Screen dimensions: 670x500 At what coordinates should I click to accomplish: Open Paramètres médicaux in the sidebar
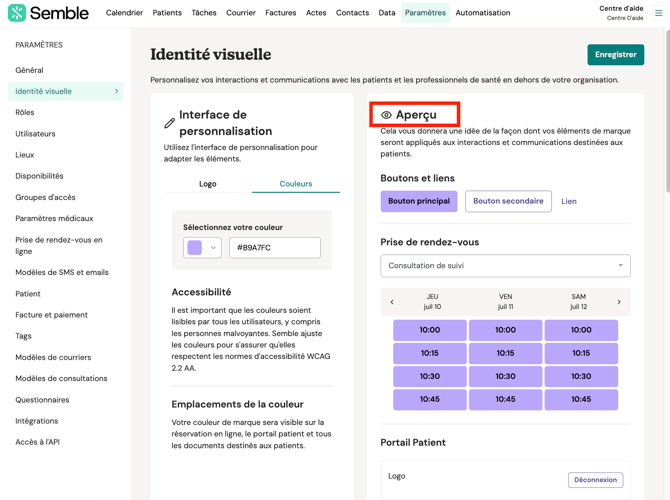[x=54, y=218]
